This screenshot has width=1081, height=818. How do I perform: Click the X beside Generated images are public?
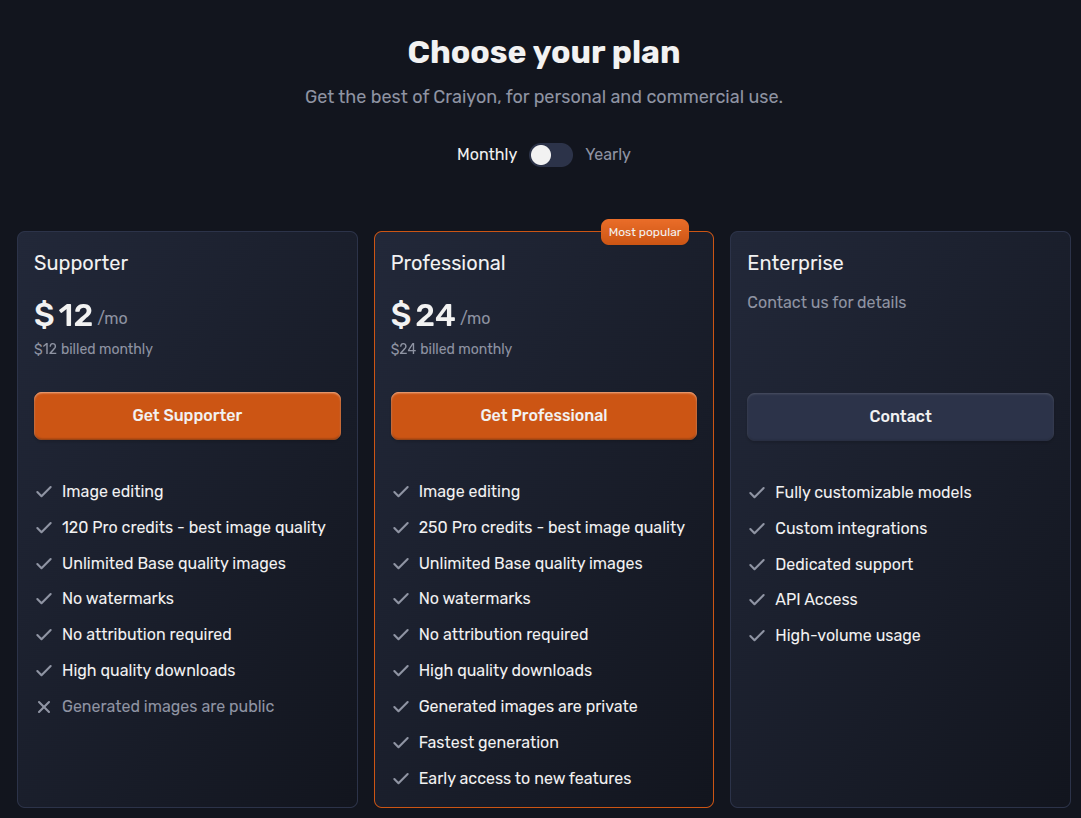(44, 706)
